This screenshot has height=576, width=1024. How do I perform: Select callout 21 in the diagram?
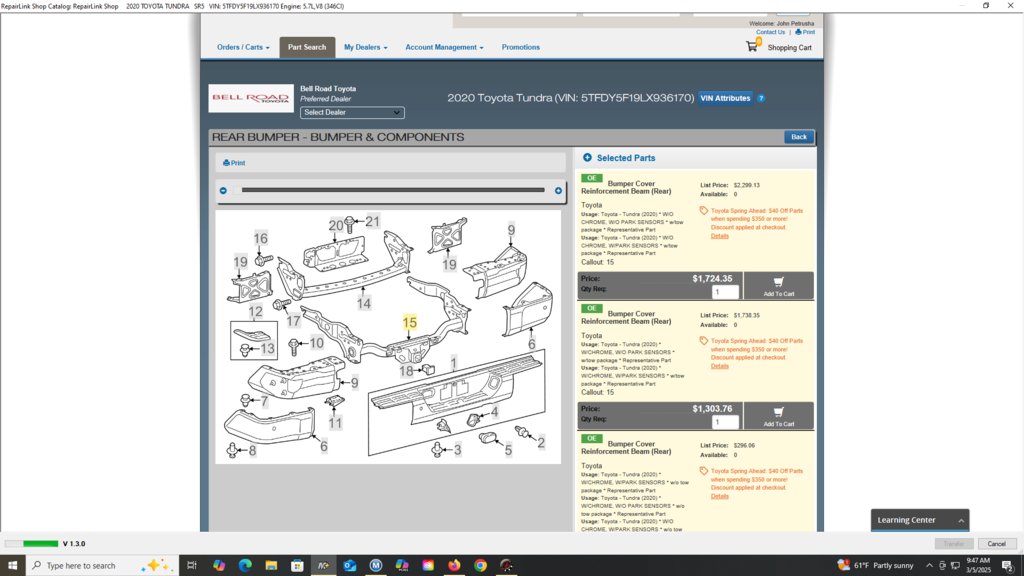click(x=372, y=221)
